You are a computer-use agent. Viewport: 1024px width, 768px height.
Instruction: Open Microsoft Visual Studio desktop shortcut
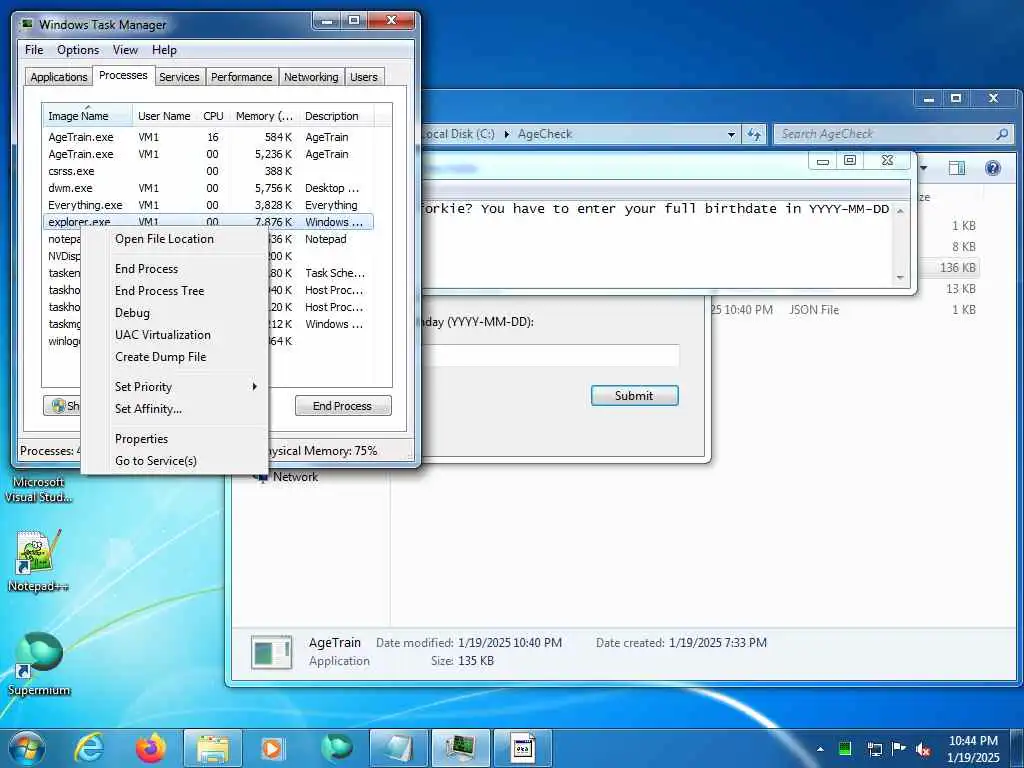pos(39,489)
